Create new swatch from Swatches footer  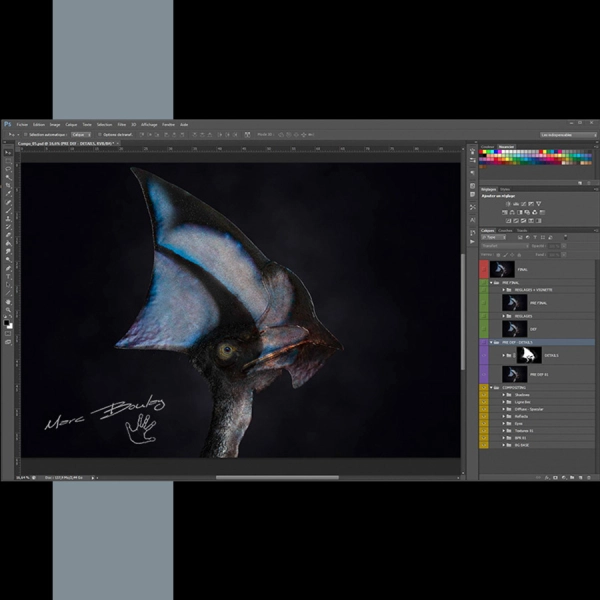[580, 183]
